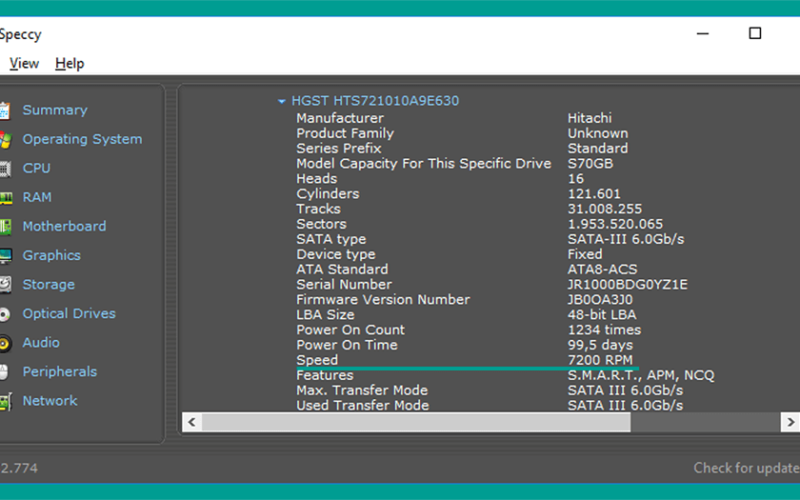
Task: Click the Heads row label
Action: (316, 179)
